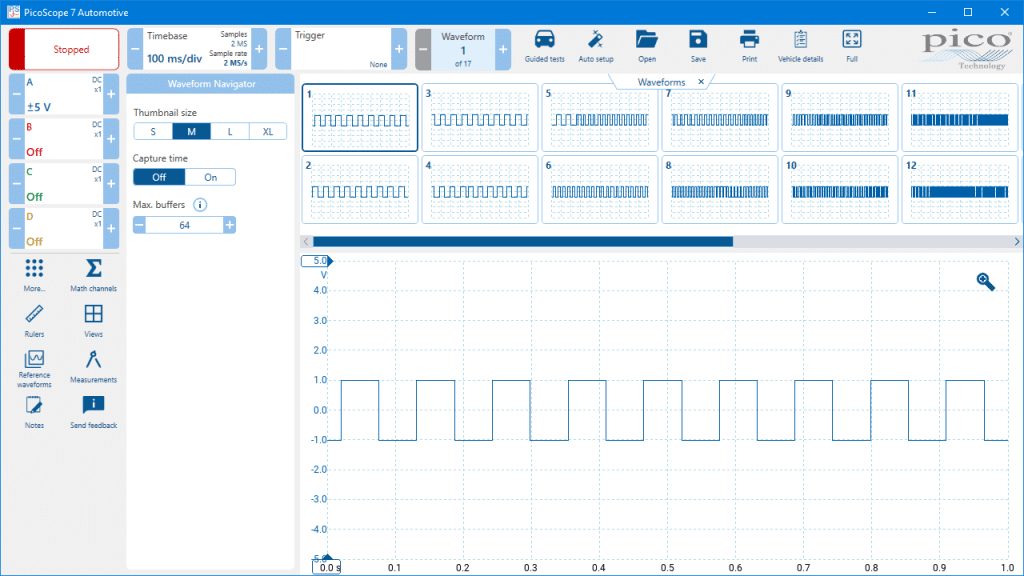Select waveform thumbnail 11
The image size is (1024, 576).
[x=959, y=118]
